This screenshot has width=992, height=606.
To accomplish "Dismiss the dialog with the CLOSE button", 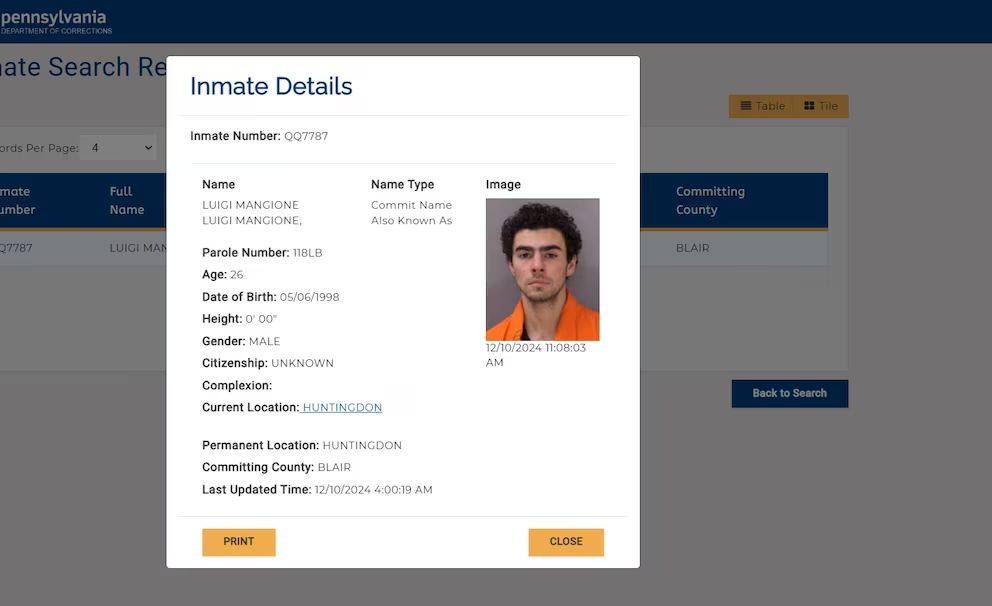I will (x=566, y=542).
